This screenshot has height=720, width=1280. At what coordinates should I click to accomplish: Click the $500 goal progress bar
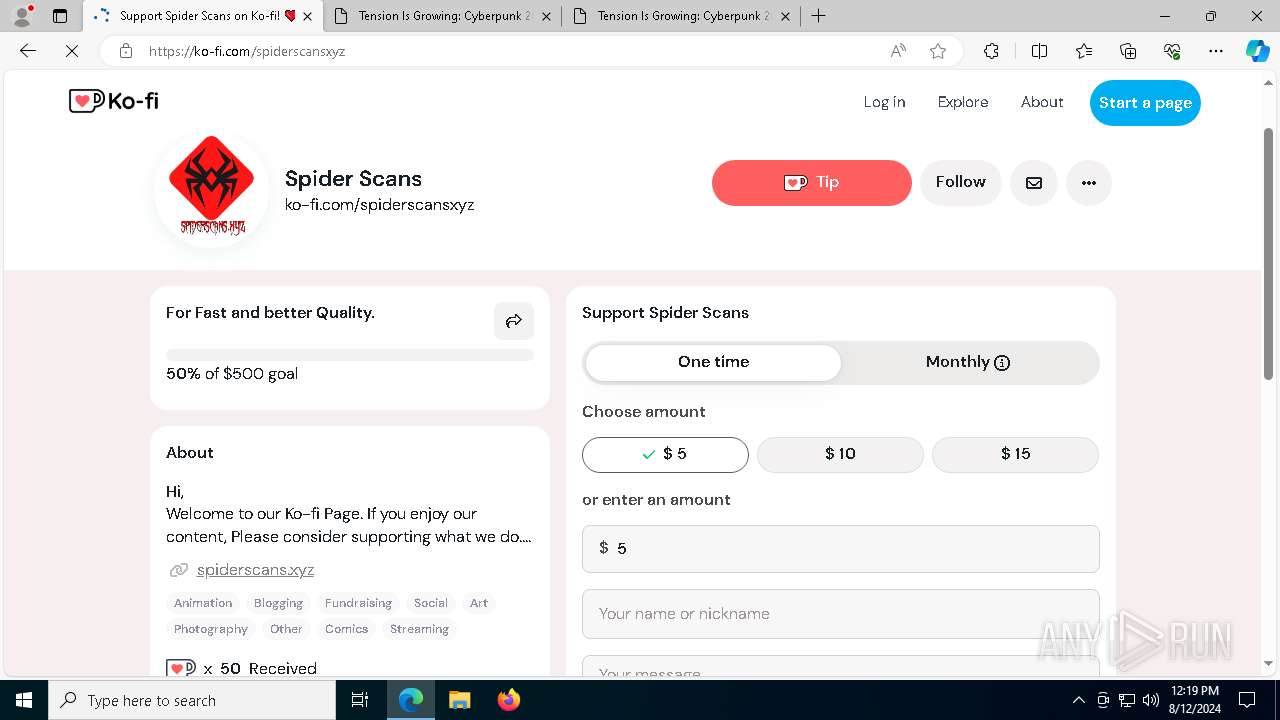(350, 355)
